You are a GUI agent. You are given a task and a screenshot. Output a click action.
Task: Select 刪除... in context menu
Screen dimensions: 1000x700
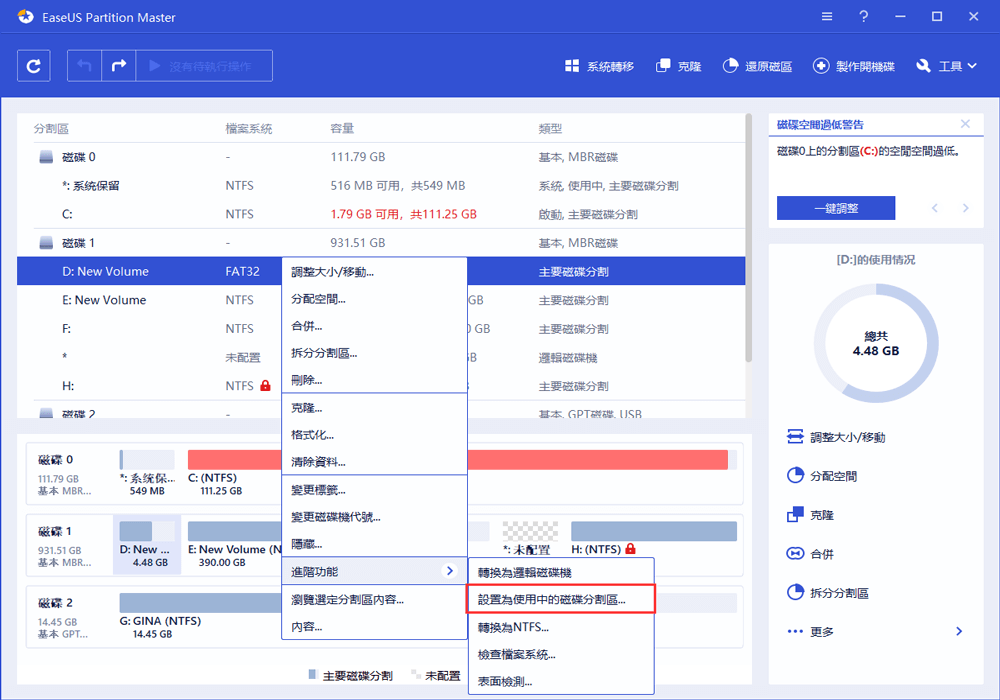pyautogui.click(x=374, y=380)
